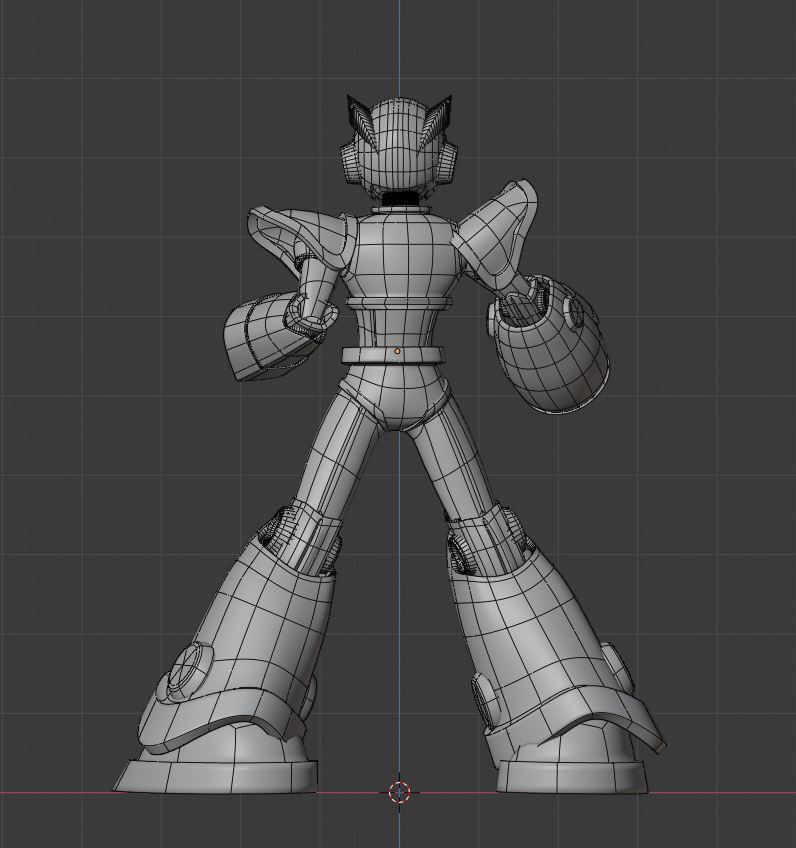Click the black neck joint under the helmet
This screenshot has width=796, height=848.
click(401, 198)
